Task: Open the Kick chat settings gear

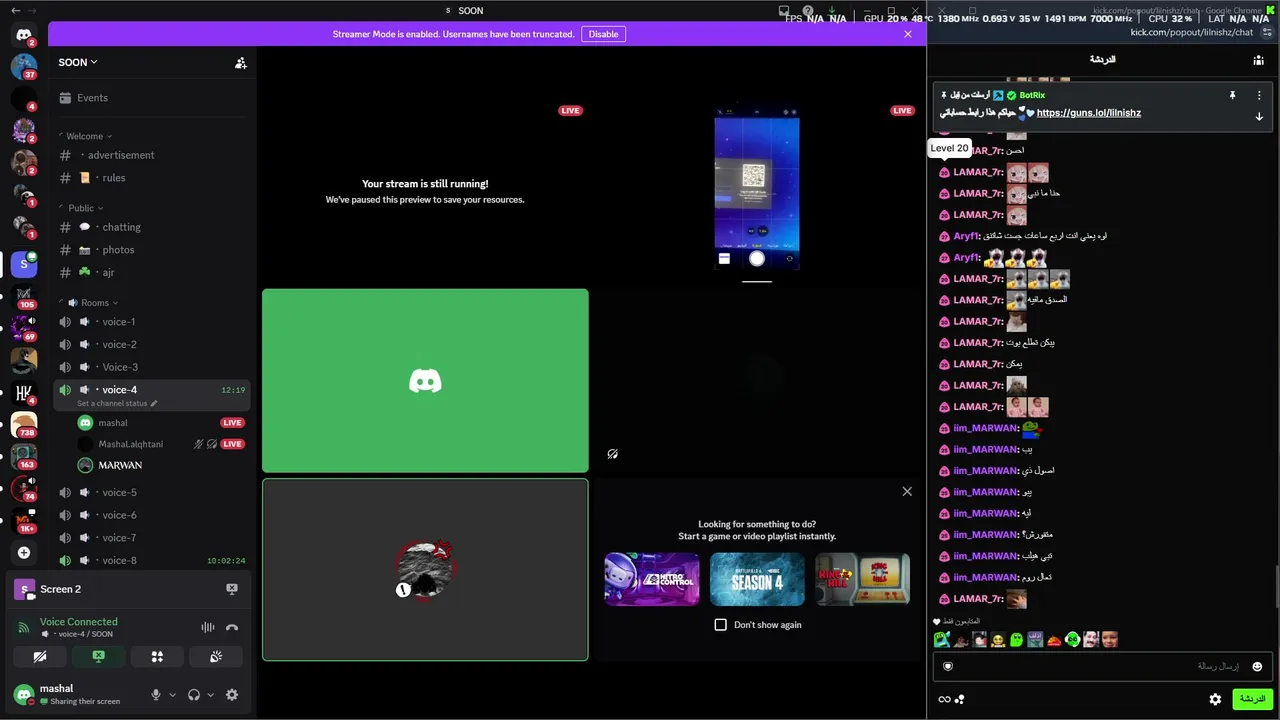Action: coord(1215,699)
